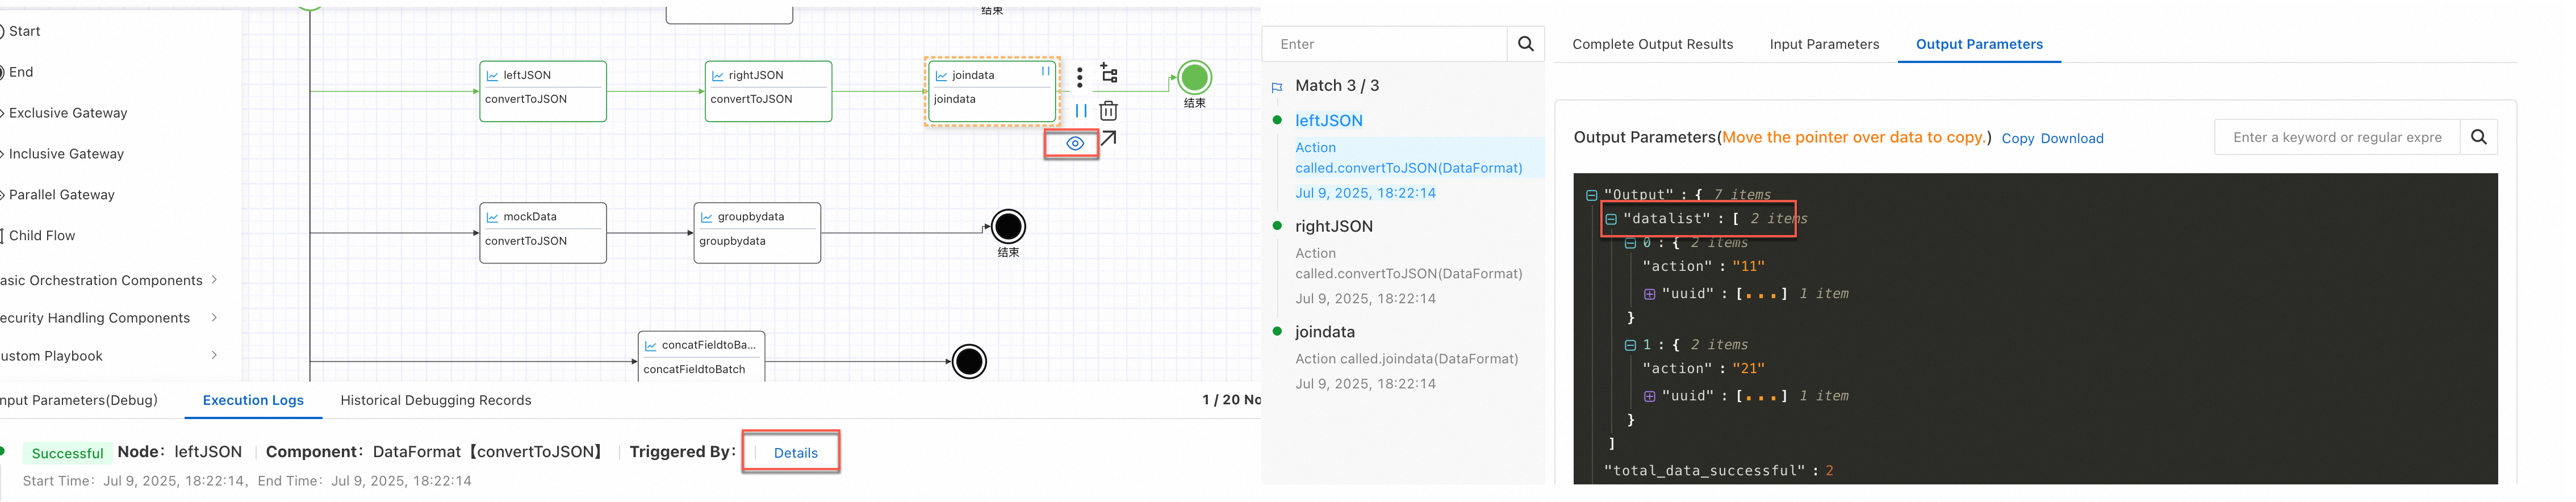Screen dimensions: 2576x502
Task: Click Download link for output parameters
Action: pyautogui.click(x=2072, y=139)
